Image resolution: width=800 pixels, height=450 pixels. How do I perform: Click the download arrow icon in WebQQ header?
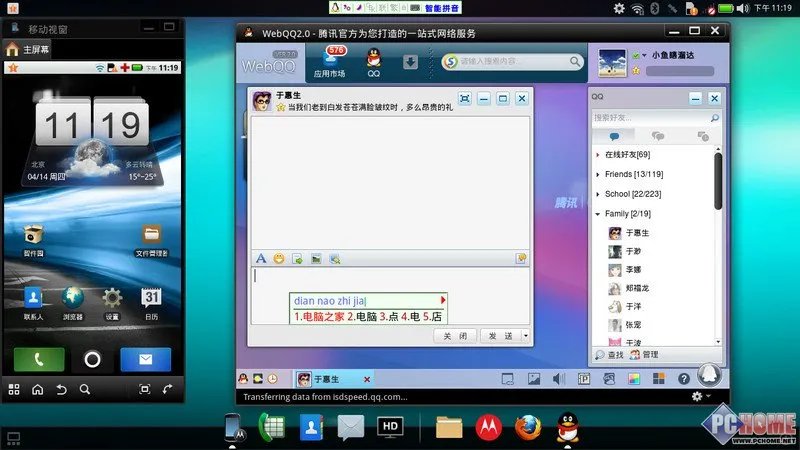410,62
